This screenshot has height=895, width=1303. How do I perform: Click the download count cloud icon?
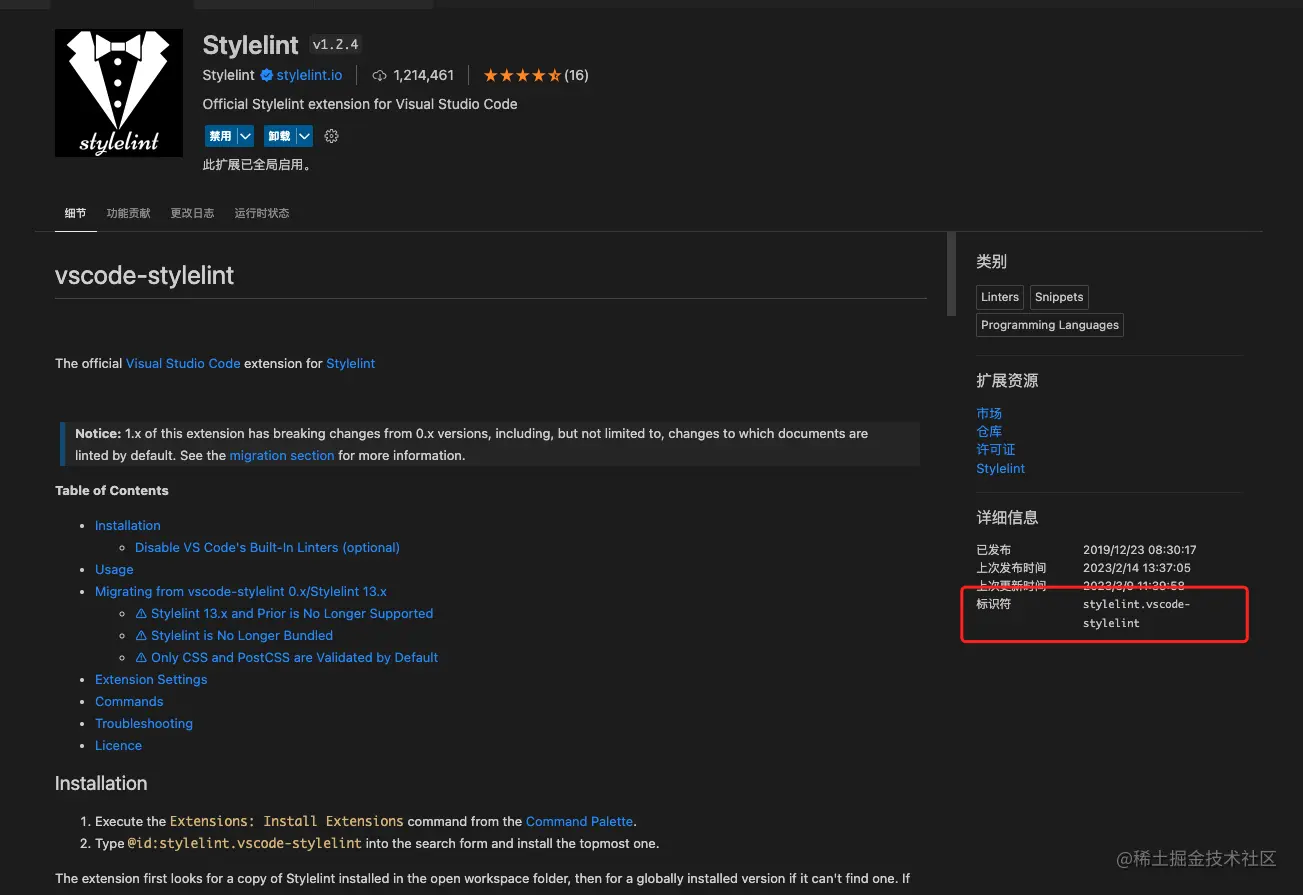379,75
